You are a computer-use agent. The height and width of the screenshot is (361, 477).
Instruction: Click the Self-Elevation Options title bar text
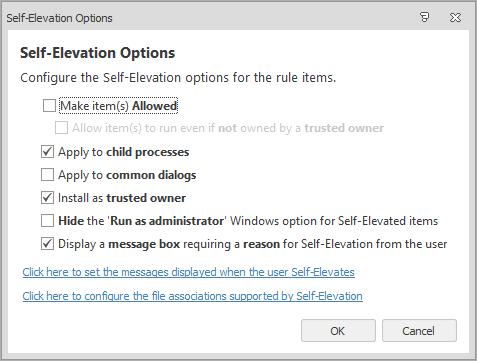point(59,18)
